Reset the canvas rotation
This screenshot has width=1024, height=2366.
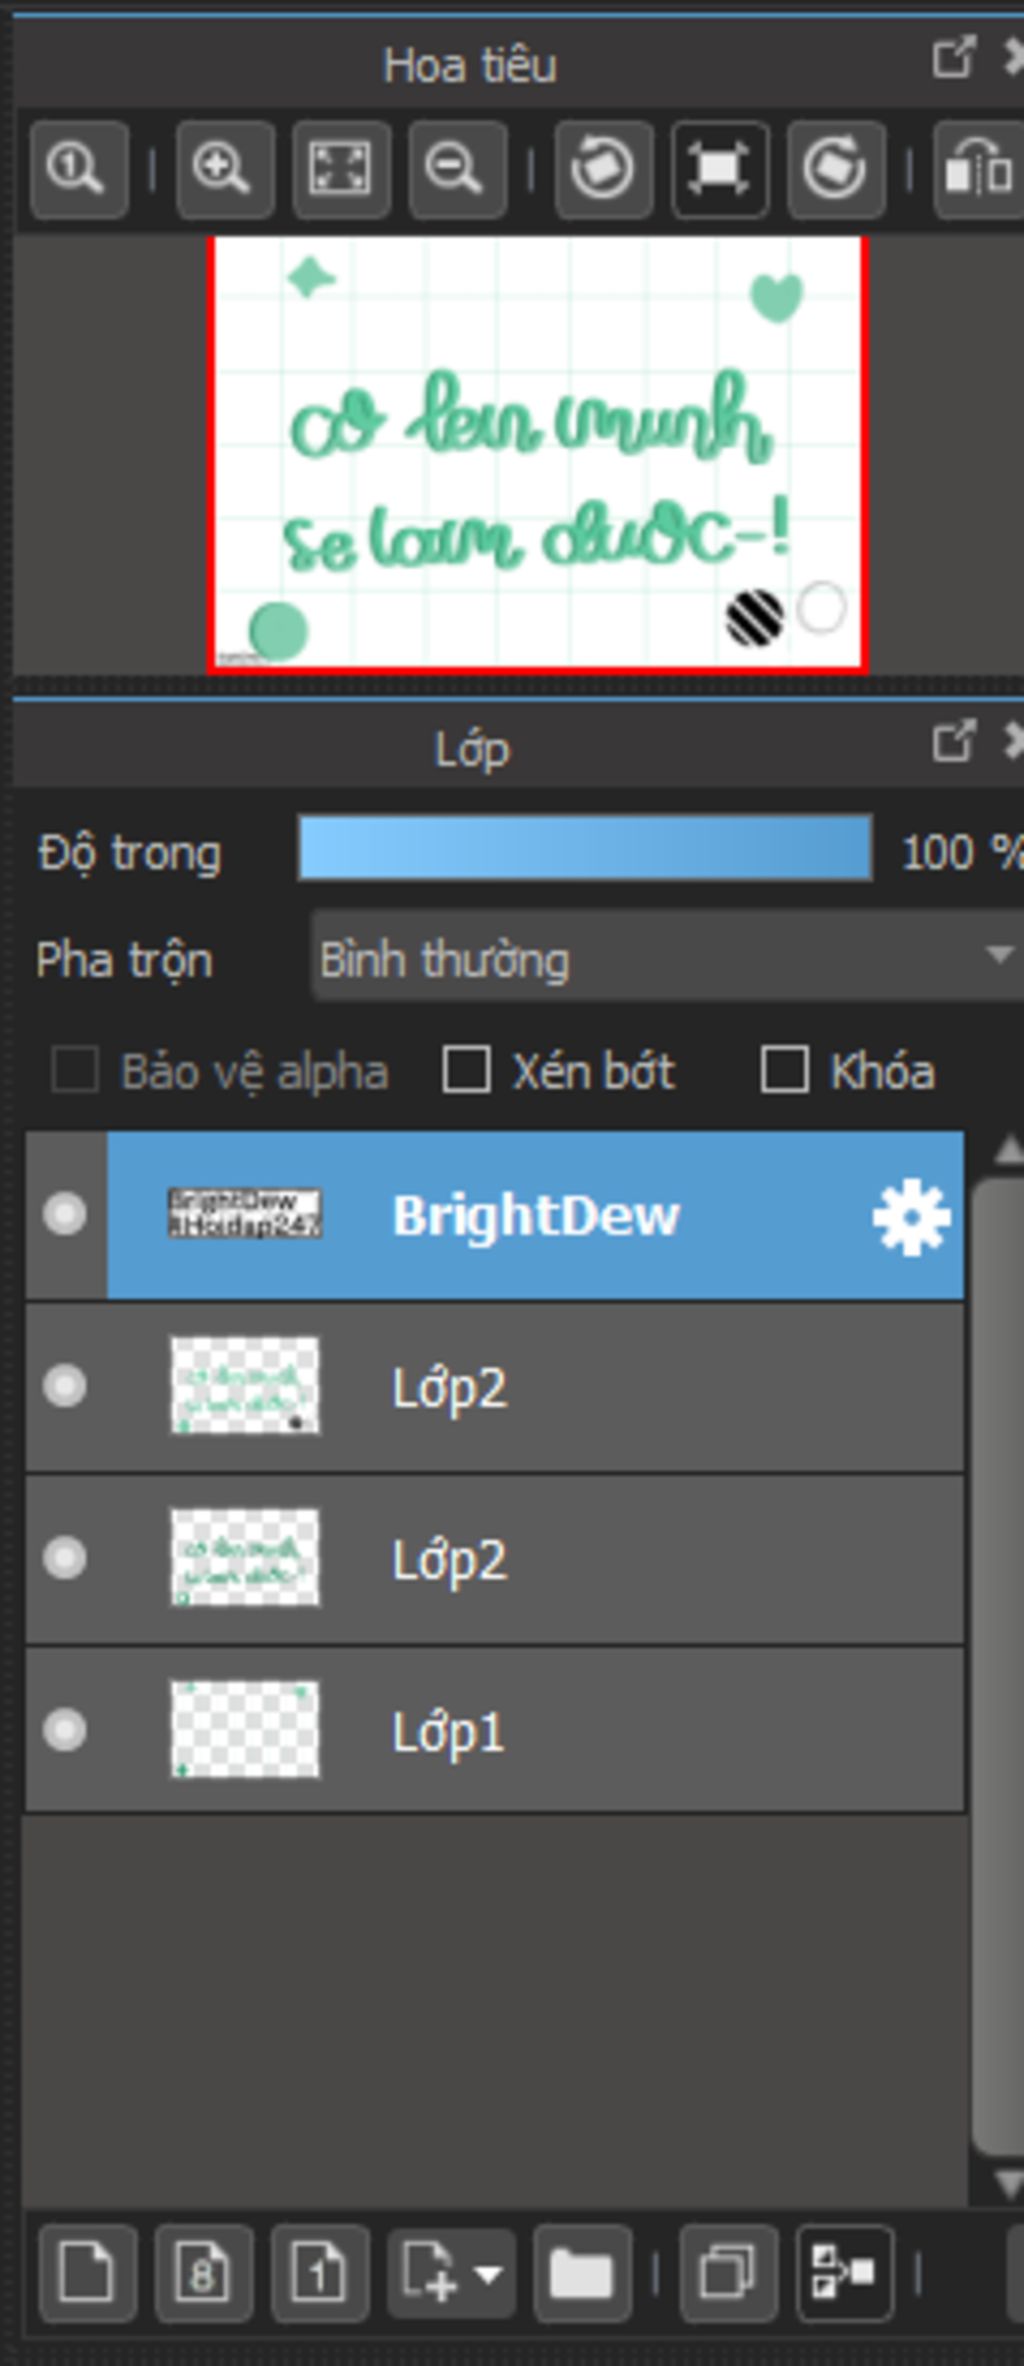point(720,169)
